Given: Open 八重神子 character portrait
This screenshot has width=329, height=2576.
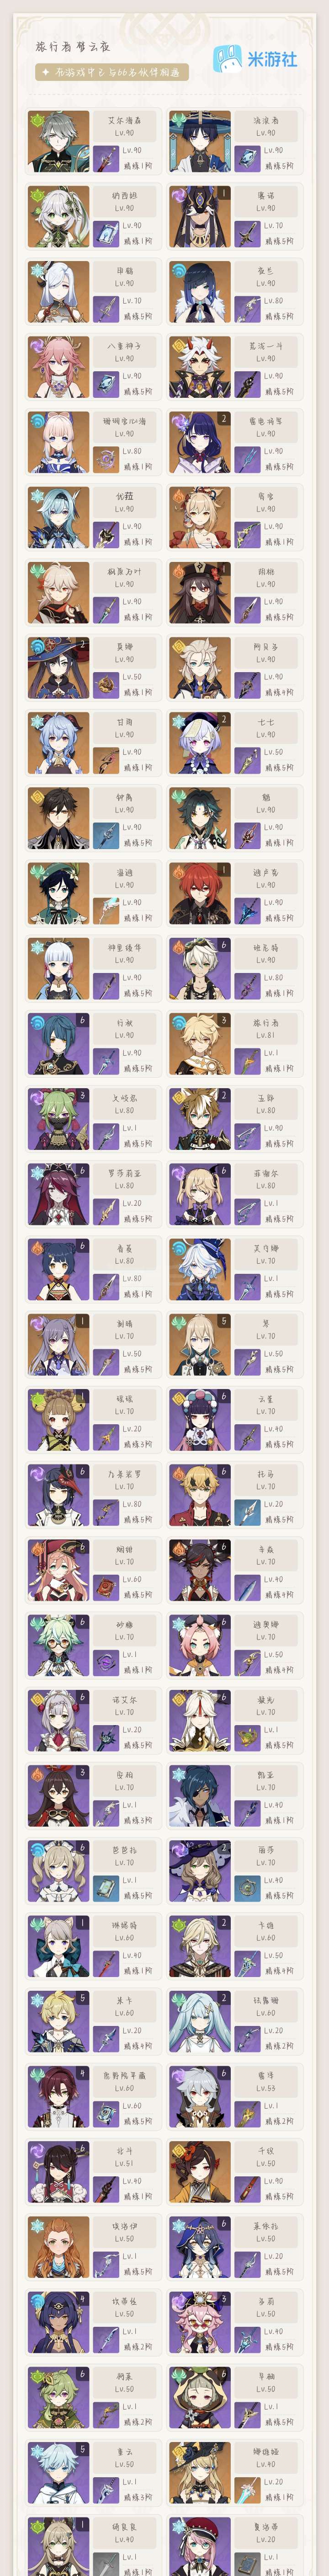Looking at the screenshot, I should tap(59, 367).
